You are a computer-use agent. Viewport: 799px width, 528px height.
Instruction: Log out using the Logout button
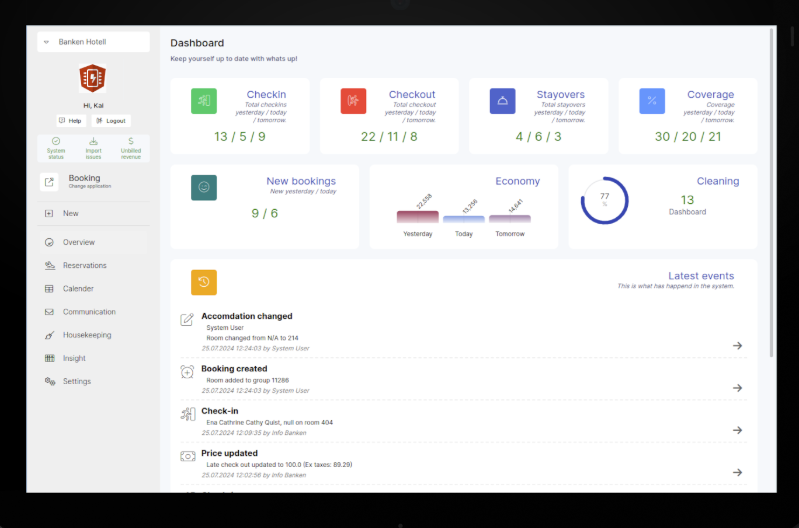[111, 121]
